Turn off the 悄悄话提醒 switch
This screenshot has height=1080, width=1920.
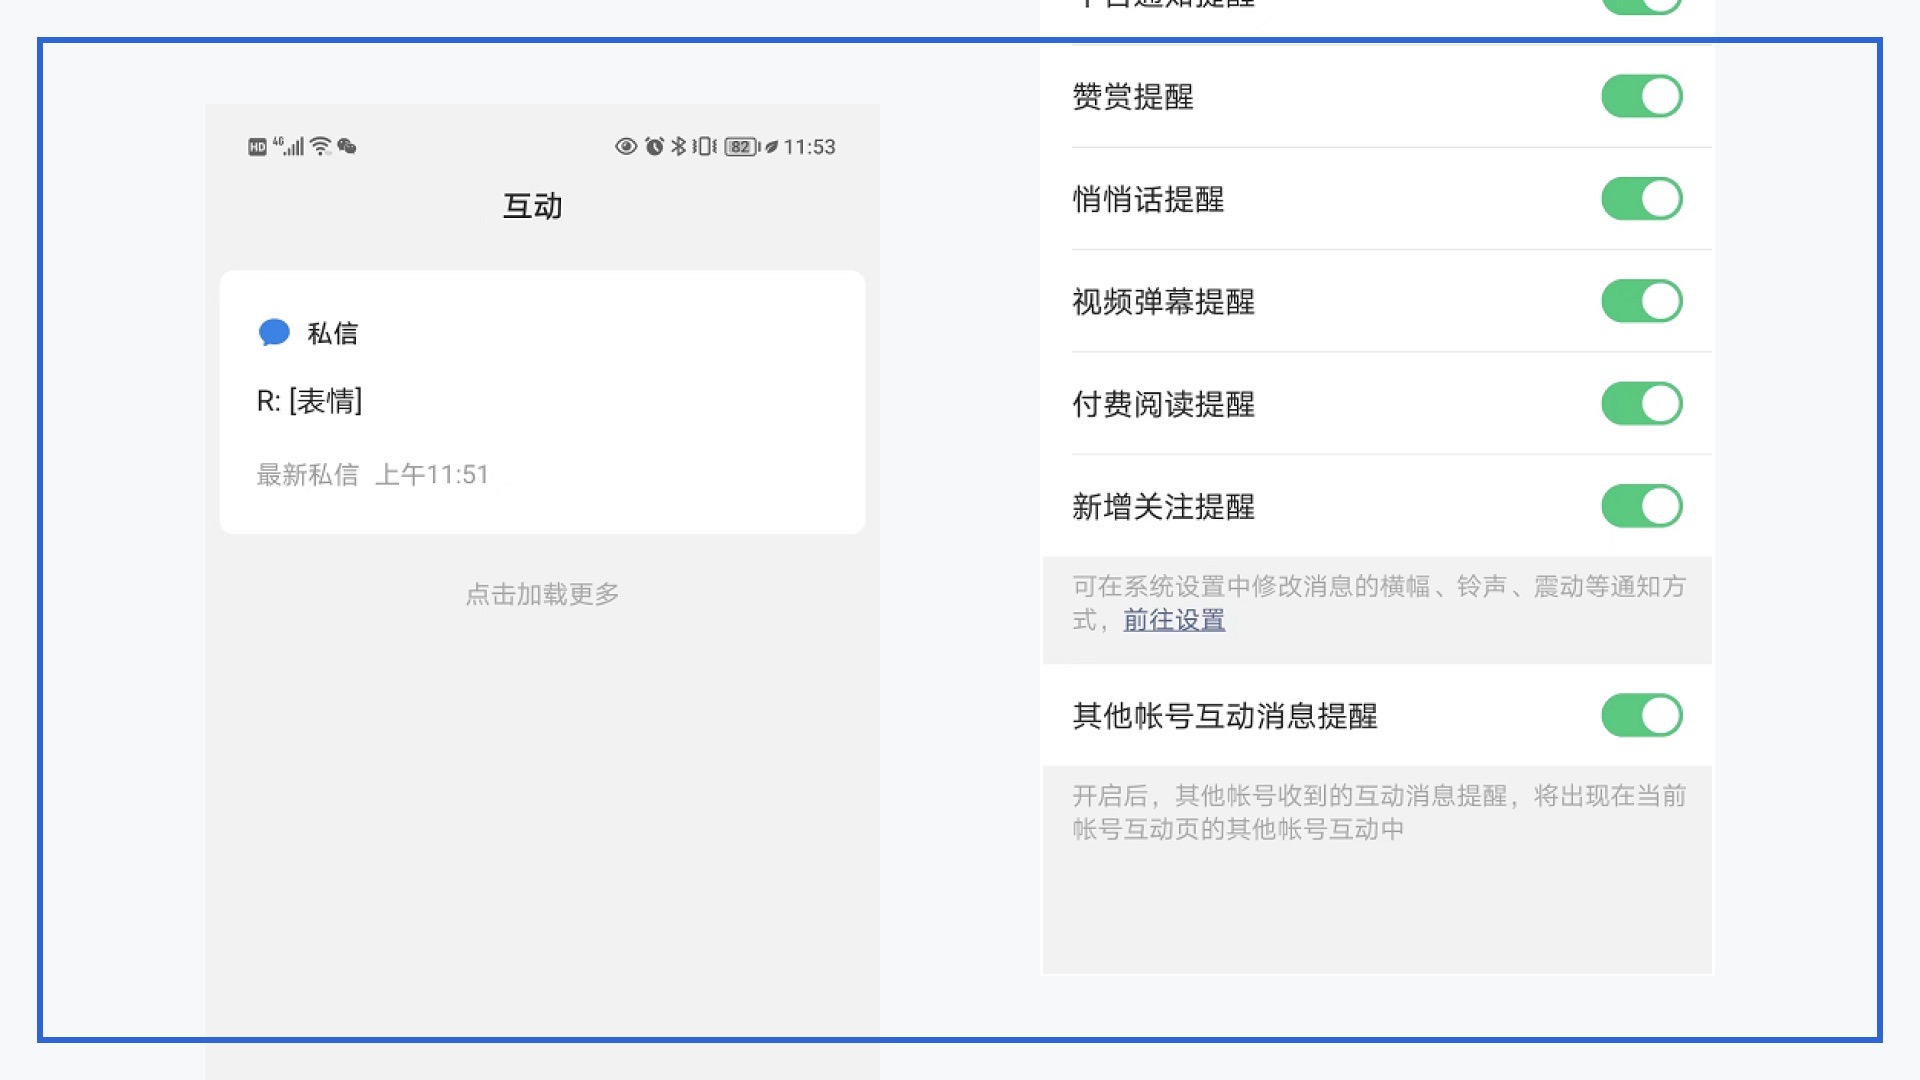[1641, 199]
